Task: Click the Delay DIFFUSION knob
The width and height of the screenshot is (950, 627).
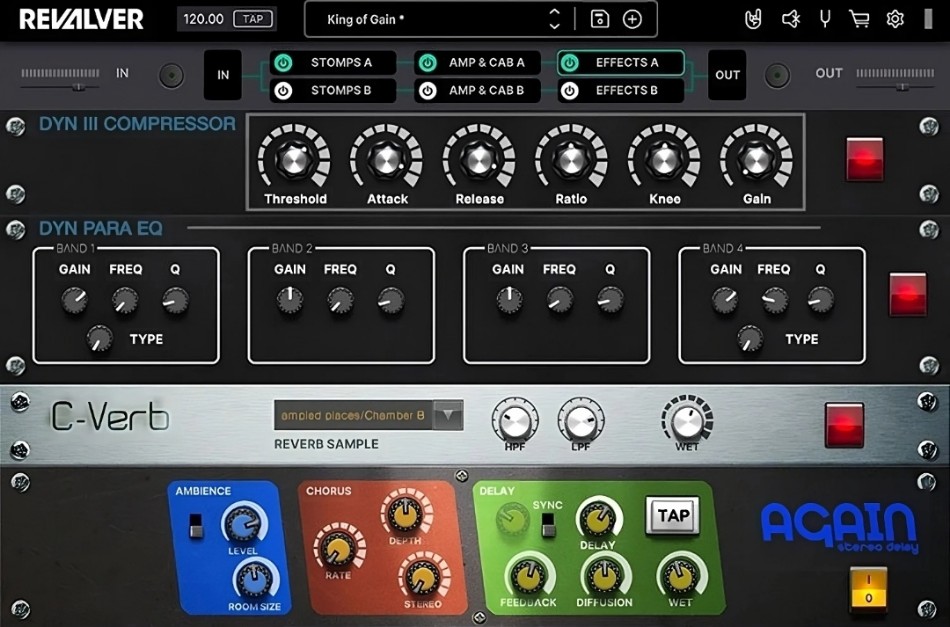Action: tap(603, 575)
